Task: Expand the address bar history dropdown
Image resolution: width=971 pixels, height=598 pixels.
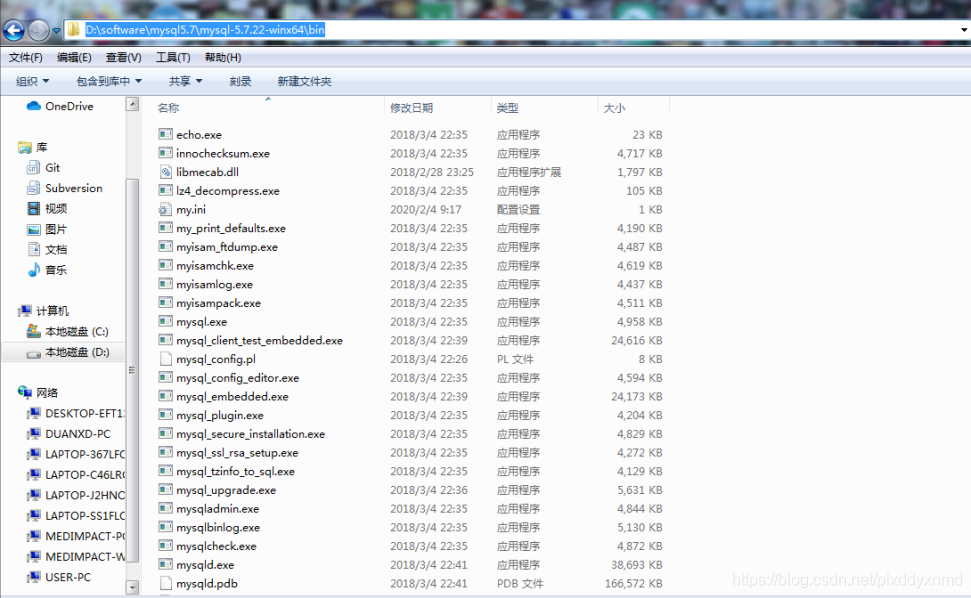Action: click(x=964, y=30)
